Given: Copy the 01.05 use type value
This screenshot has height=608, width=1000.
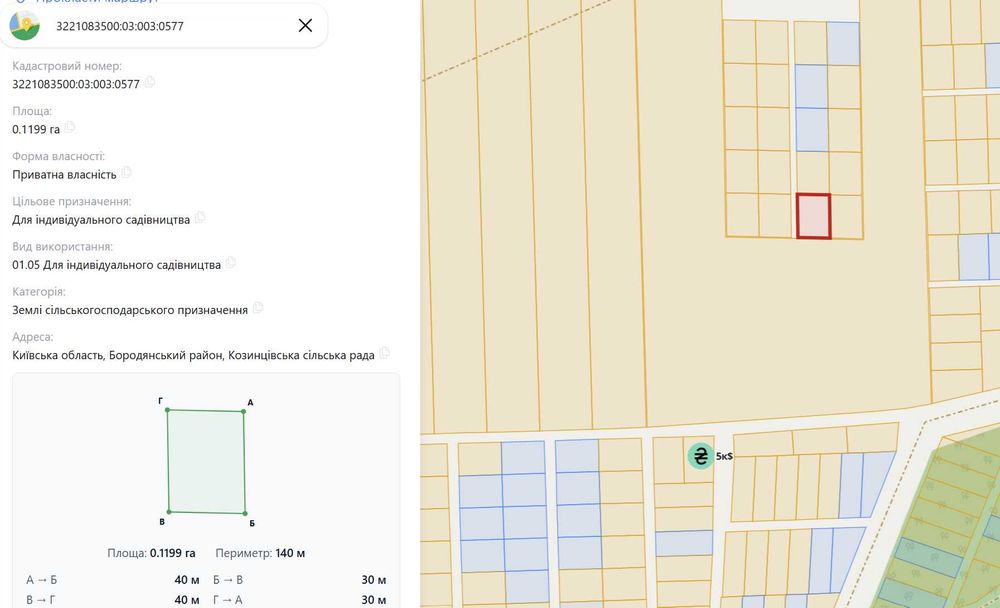Looking at the screenshot, I should pos(231,263).
